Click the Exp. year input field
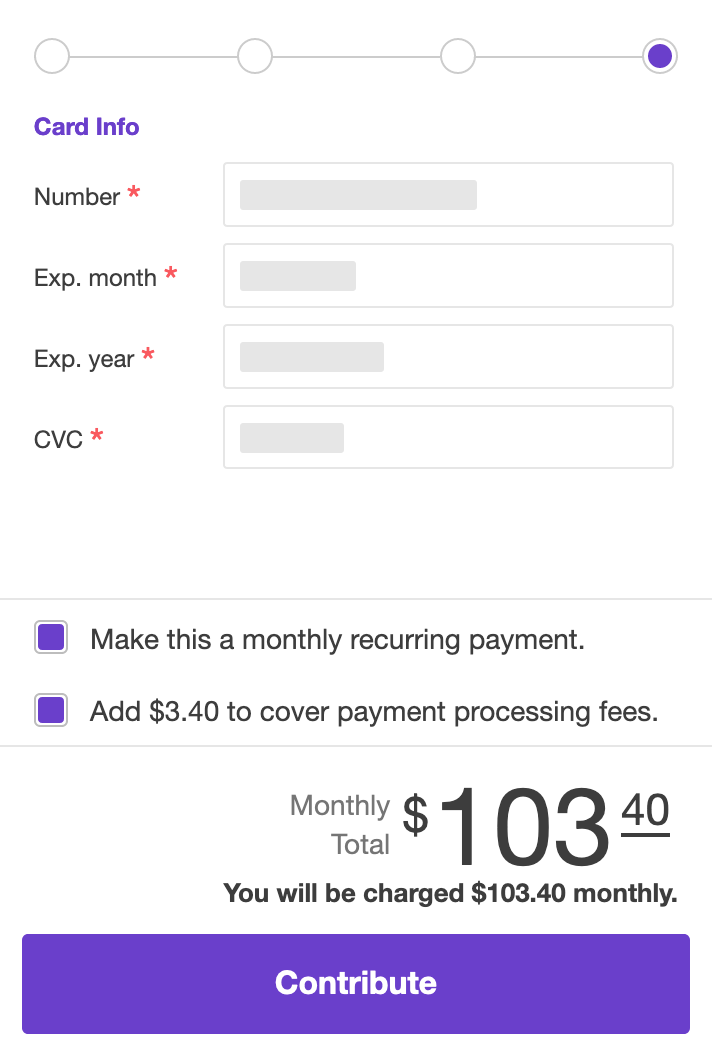Screen dimensions: 712x1059 click(448, 356)
